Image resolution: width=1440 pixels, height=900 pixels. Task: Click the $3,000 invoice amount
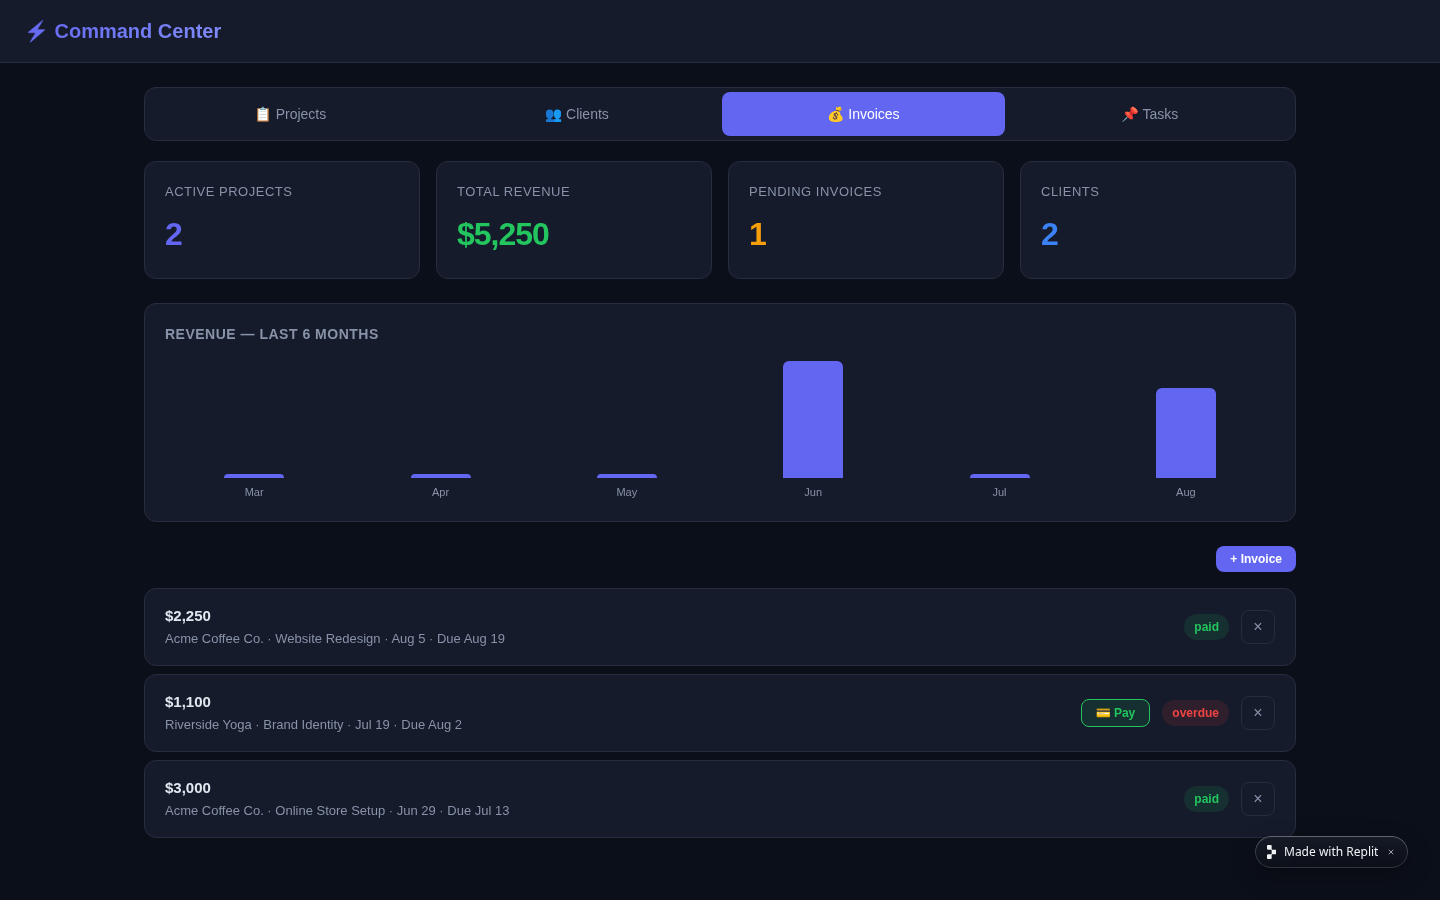click(x=188, y=788)
